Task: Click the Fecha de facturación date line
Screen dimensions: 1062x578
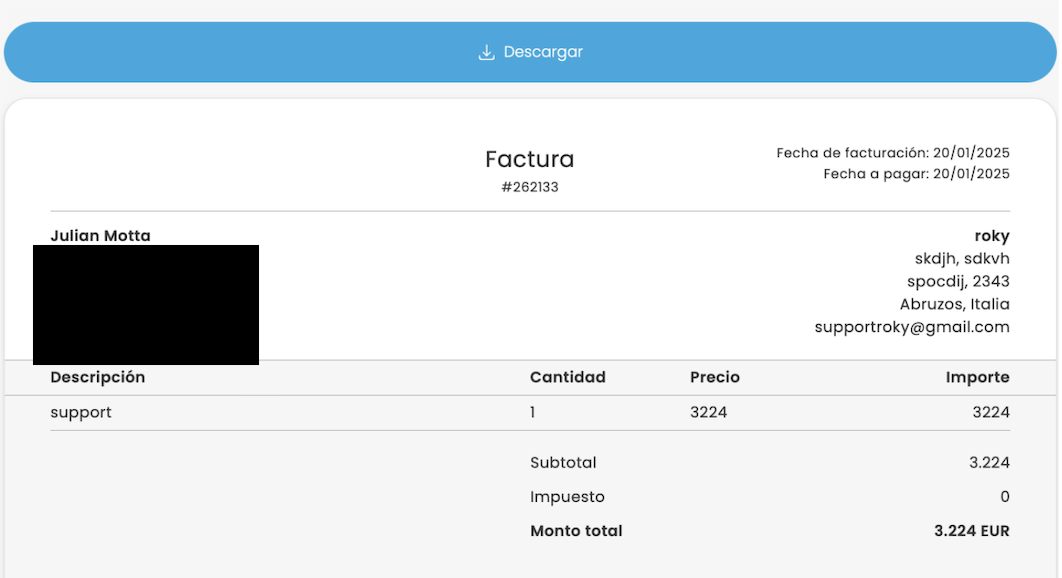Action: 892,153
